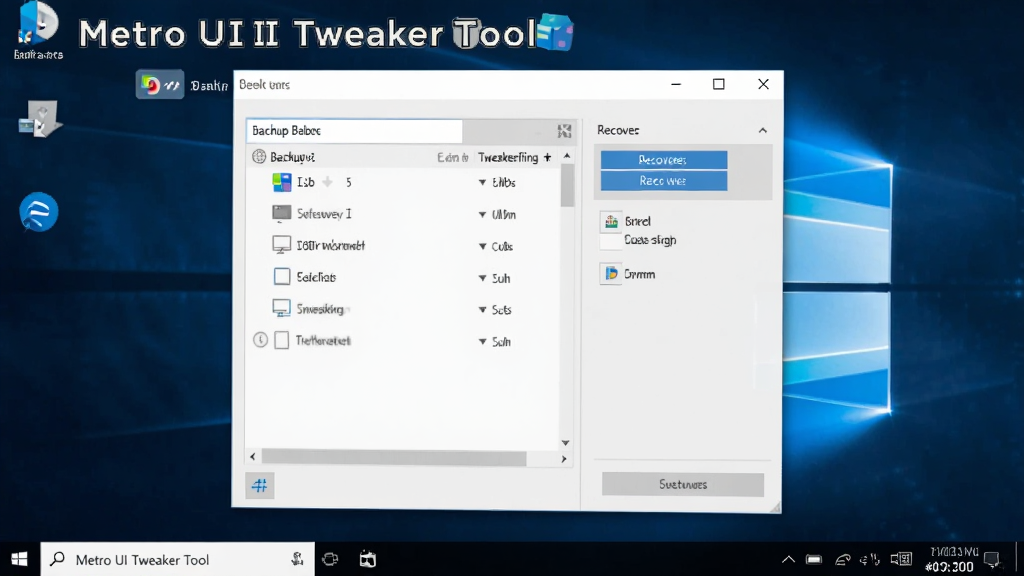
Task: Click the Bnrel label in the Recover panel
Action: point(637,221)
